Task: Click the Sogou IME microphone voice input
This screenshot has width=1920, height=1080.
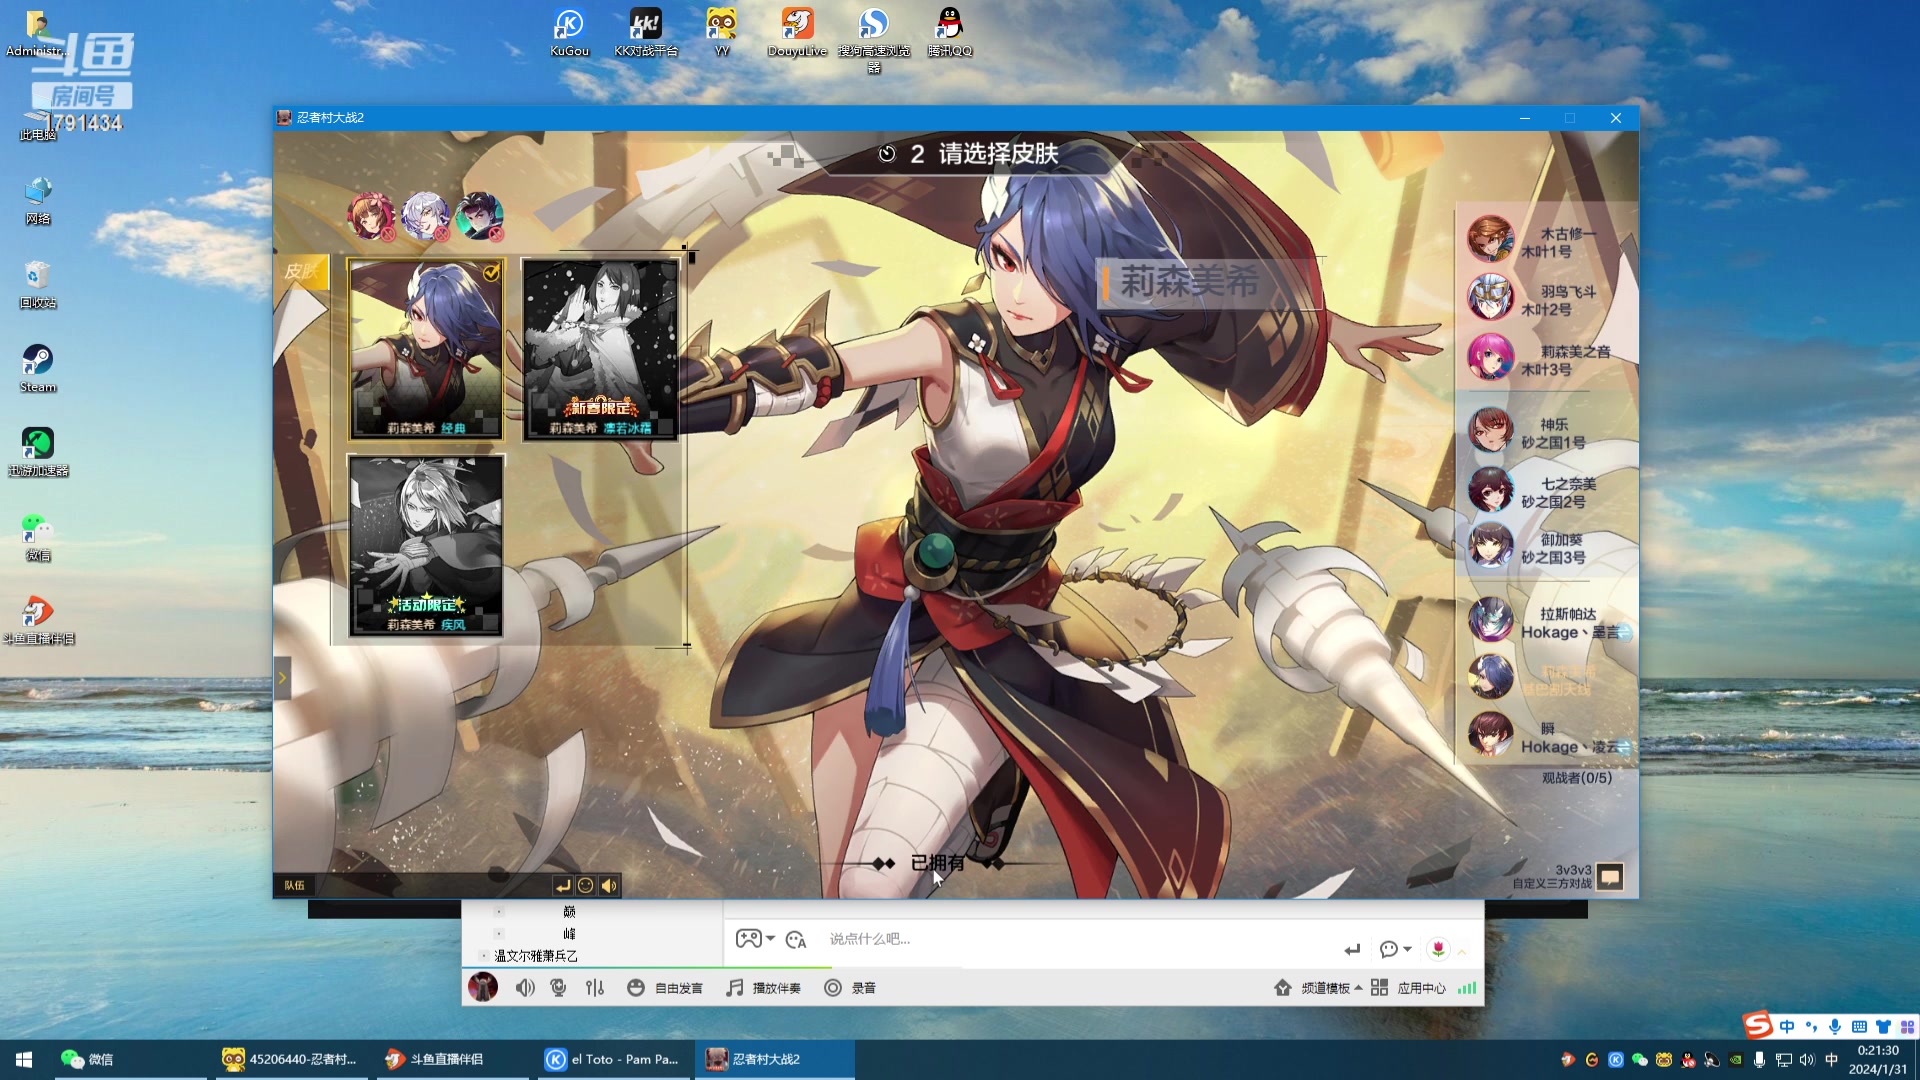Action: pos(1835,1026)
